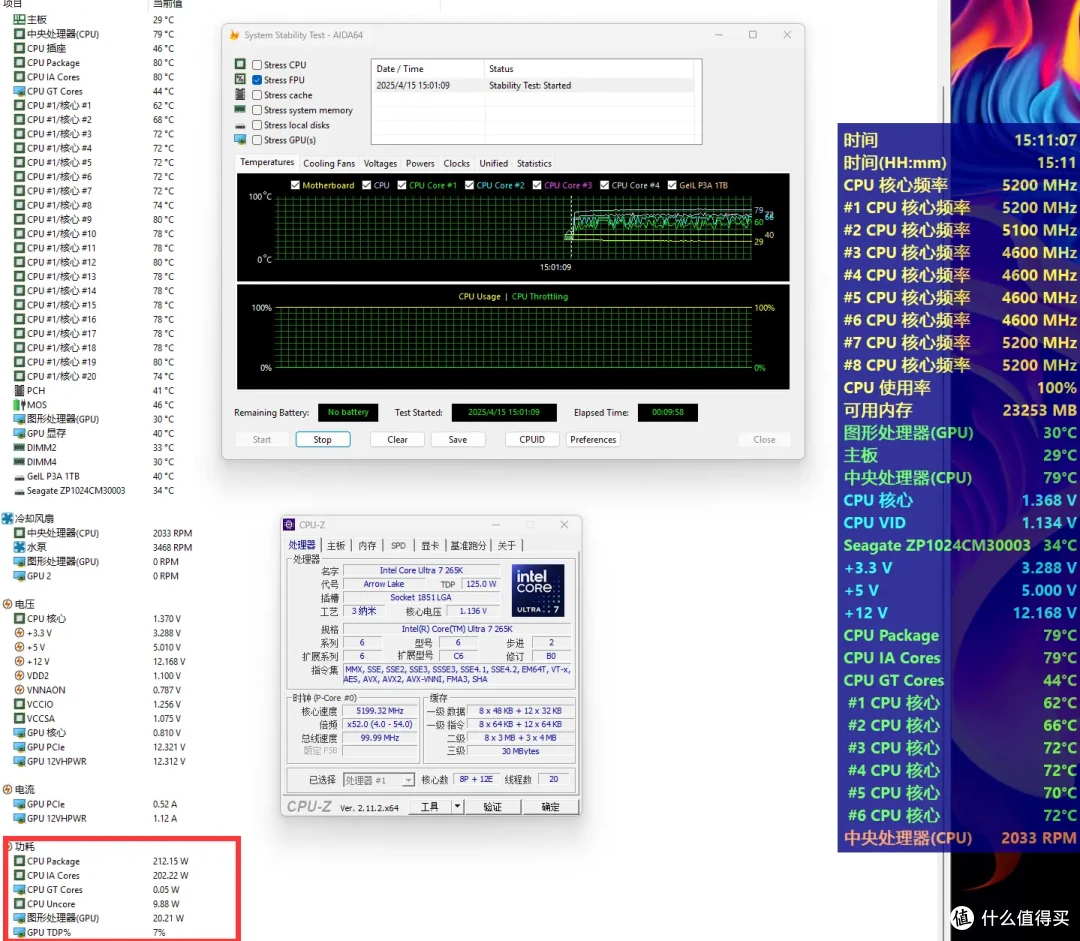Open the Clocks tab
This screenshot has width=1080, height=941.
[x=457, y=164]
